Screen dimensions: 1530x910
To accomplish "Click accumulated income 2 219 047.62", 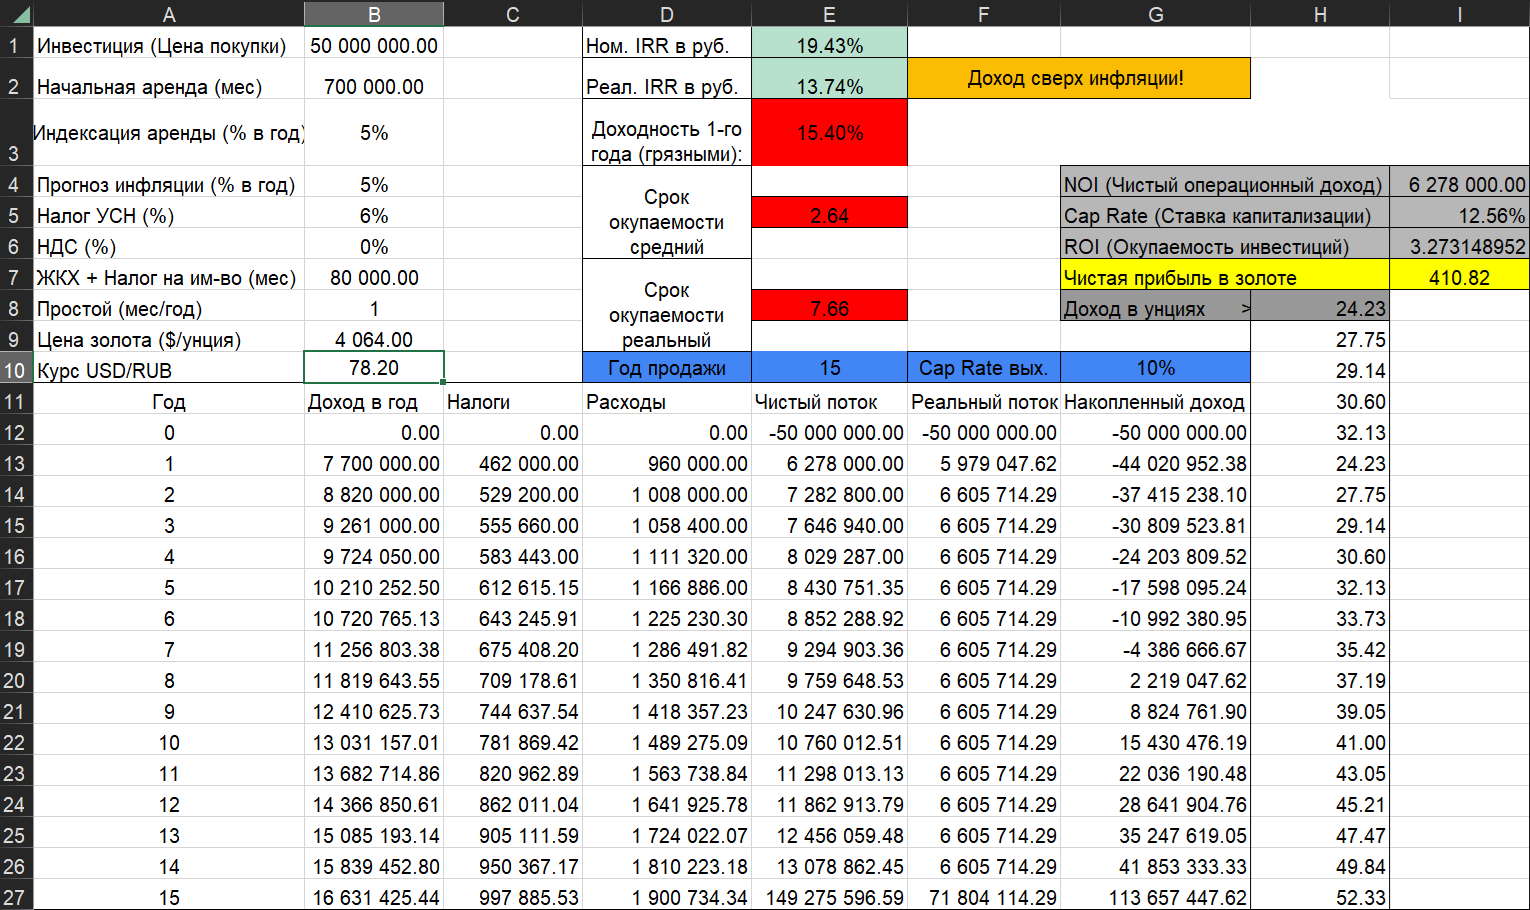I will tap(1155, 680).
